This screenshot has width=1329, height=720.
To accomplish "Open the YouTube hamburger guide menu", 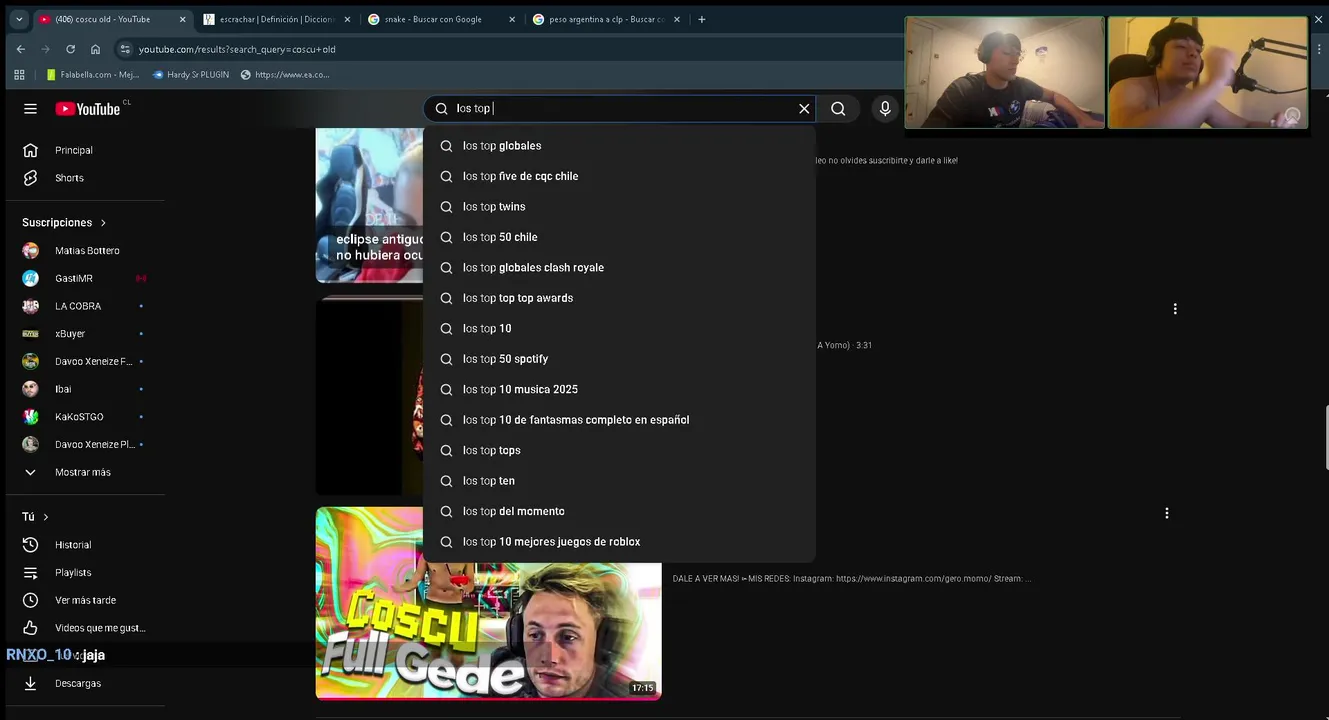I will point(30,109).
